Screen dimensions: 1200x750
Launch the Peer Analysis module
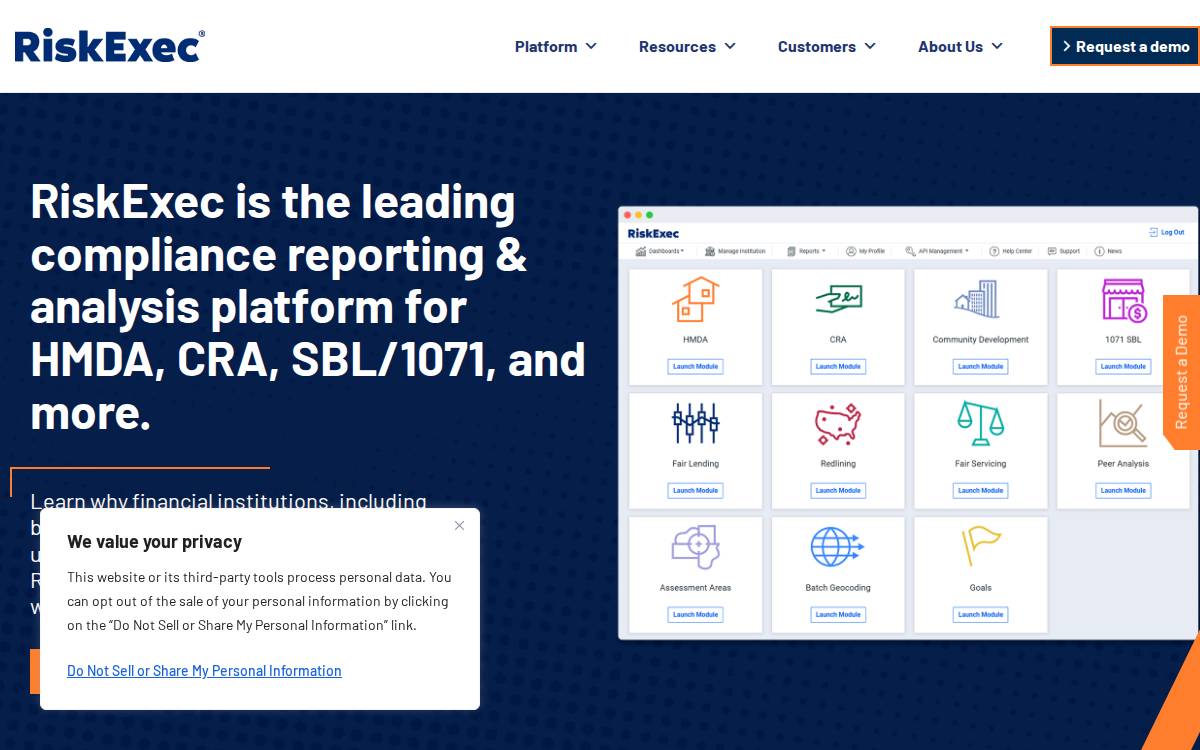pyautogui.click(x=1123, y=491)
